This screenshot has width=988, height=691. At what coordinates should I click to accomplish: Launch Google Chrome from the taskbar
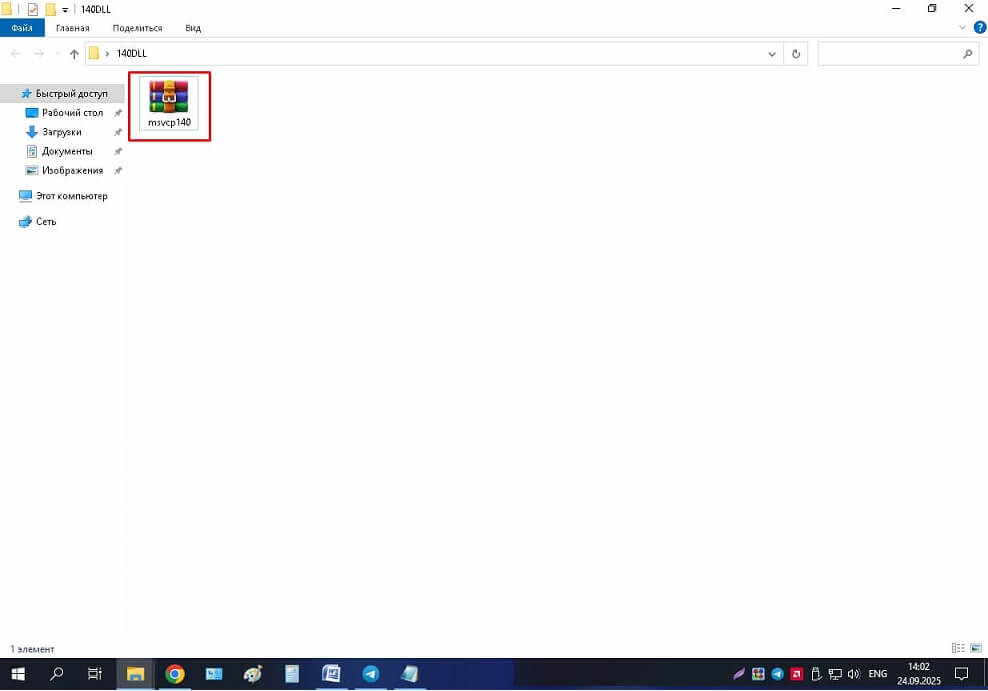(x=175, y=674)
